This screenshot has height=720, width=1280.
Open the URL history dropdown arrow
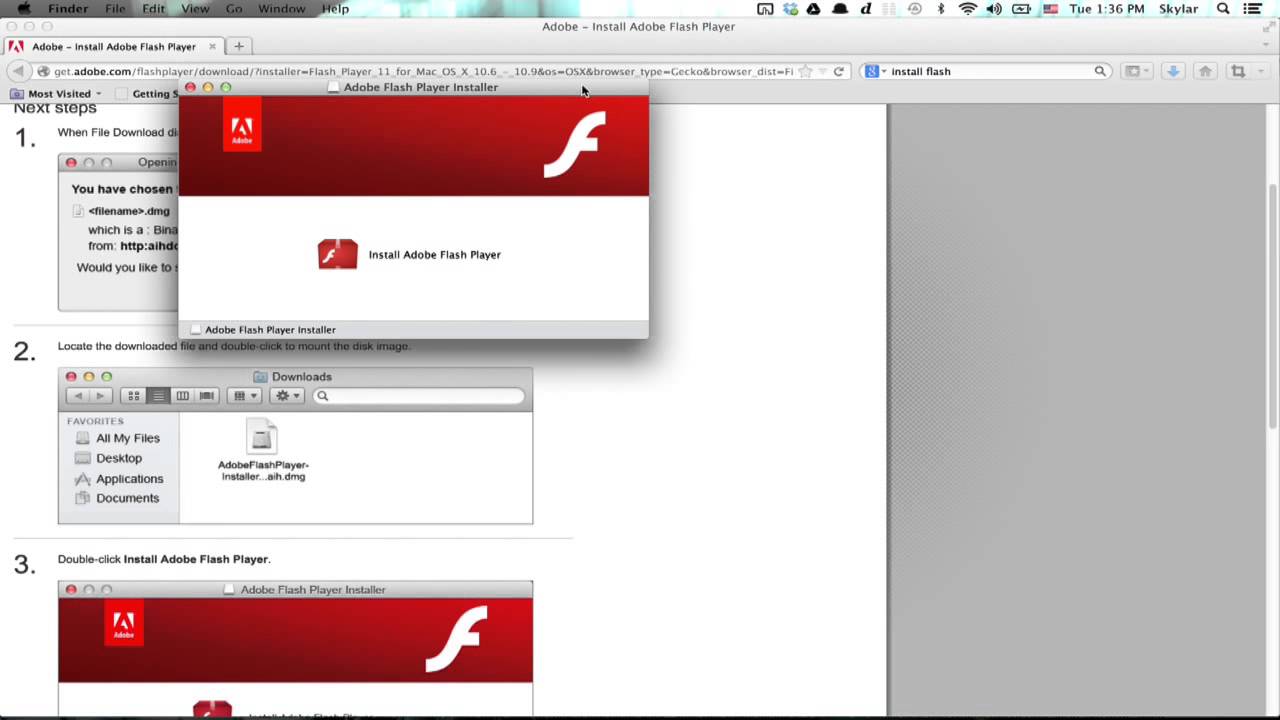pos(822,71)
